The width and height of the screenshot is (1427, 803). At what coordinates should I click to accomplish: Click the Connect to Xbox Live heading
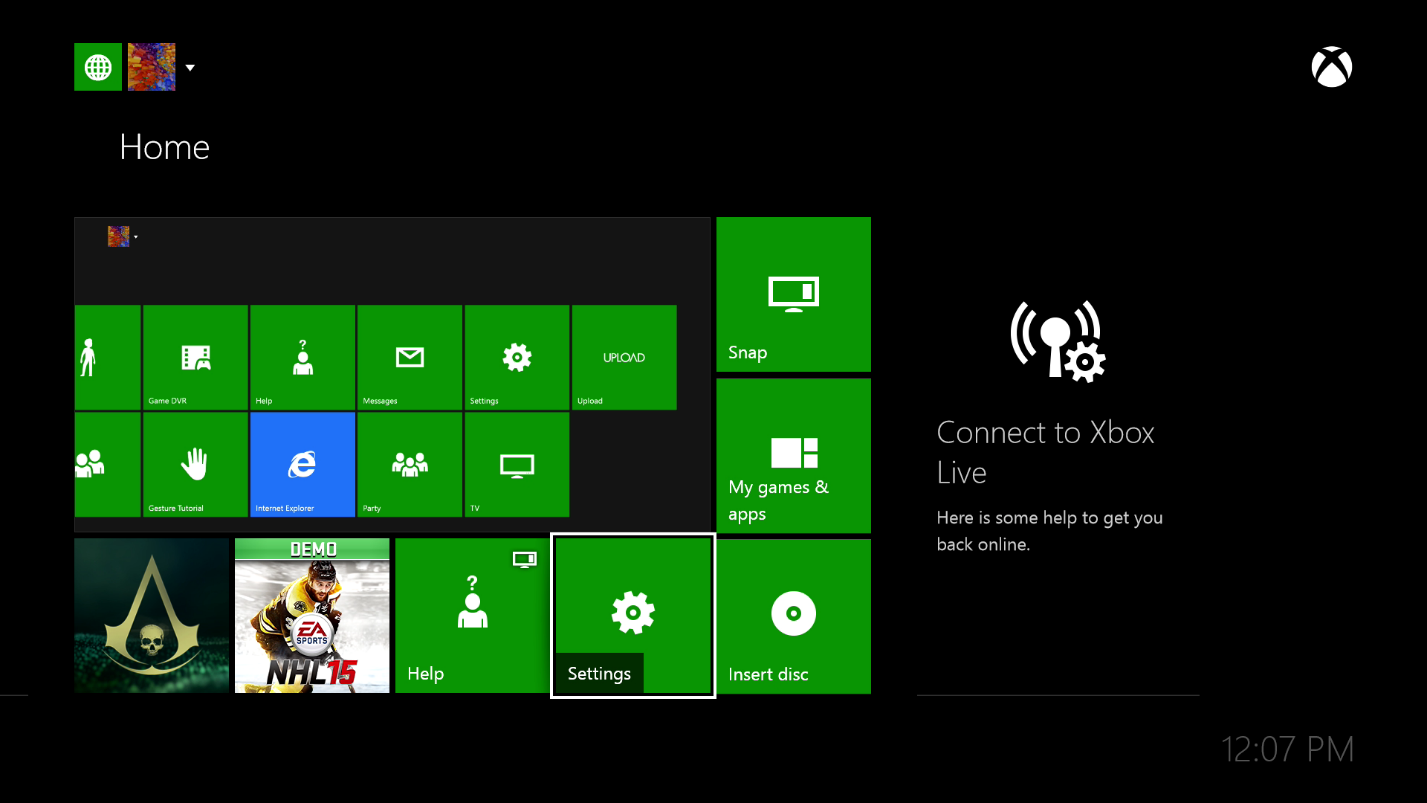(x=1046, y=452)
